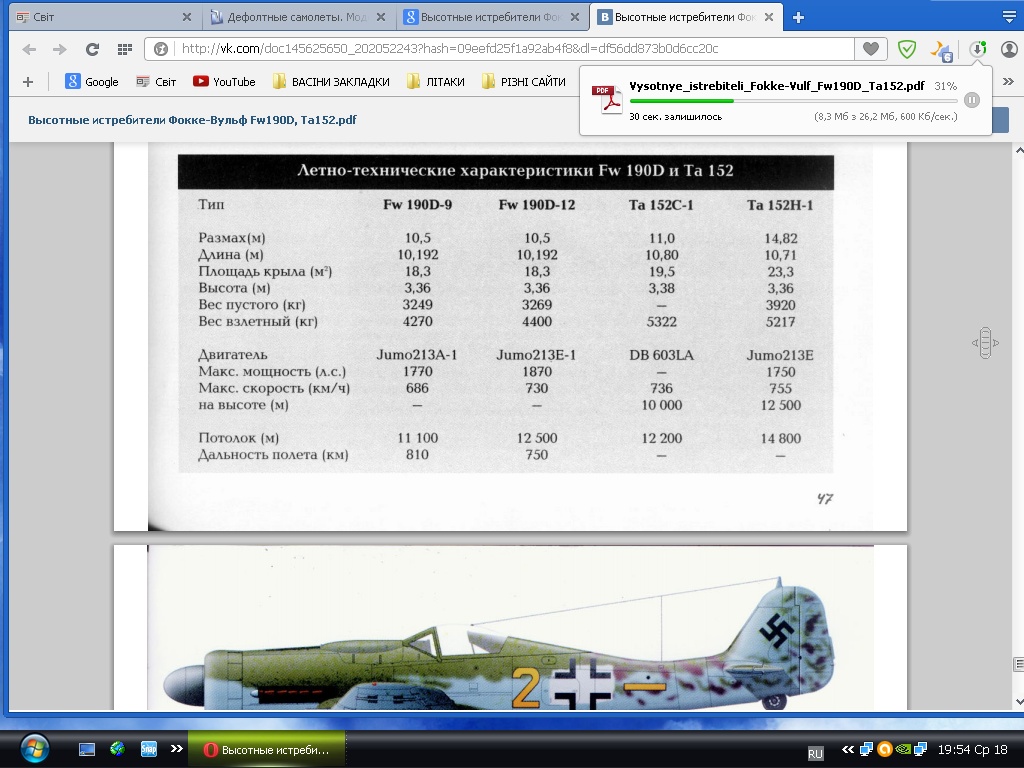Toggle the downloads popup button
This screenshot has height=768, width=1024.
click(978, 49)
